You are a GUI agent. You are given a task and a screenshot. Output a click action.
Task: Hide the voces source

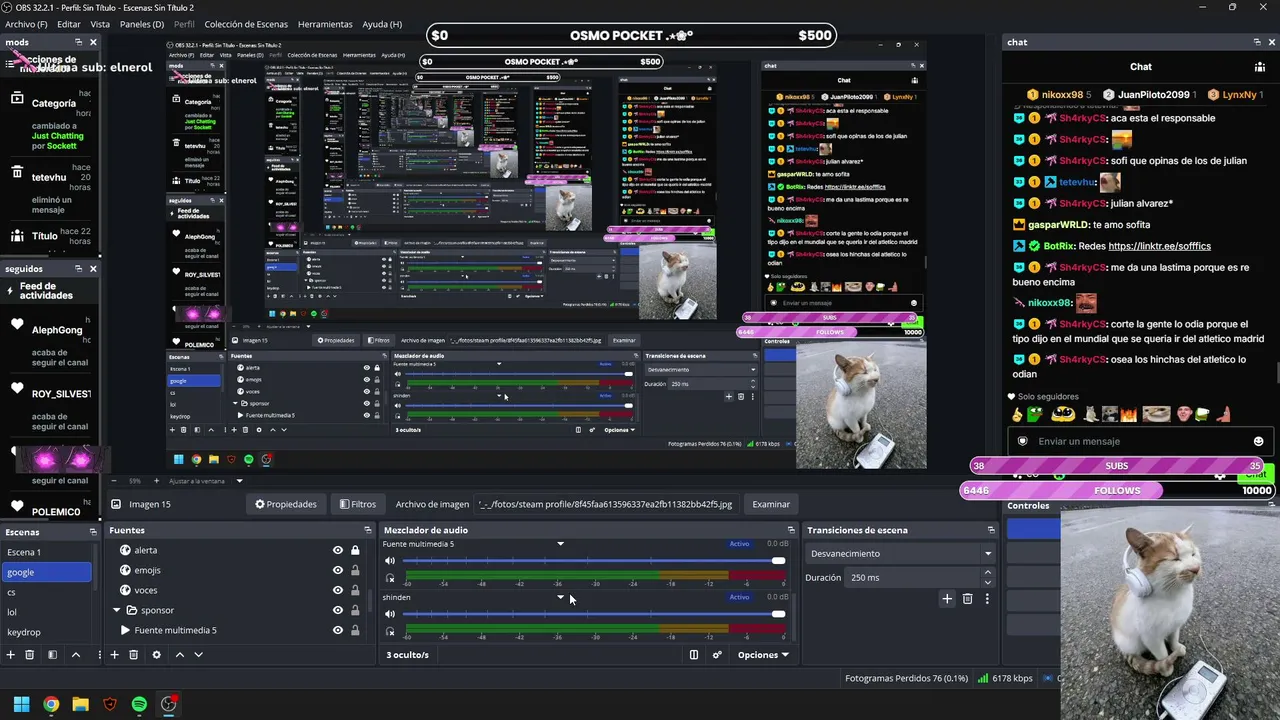tap(338, 590)
